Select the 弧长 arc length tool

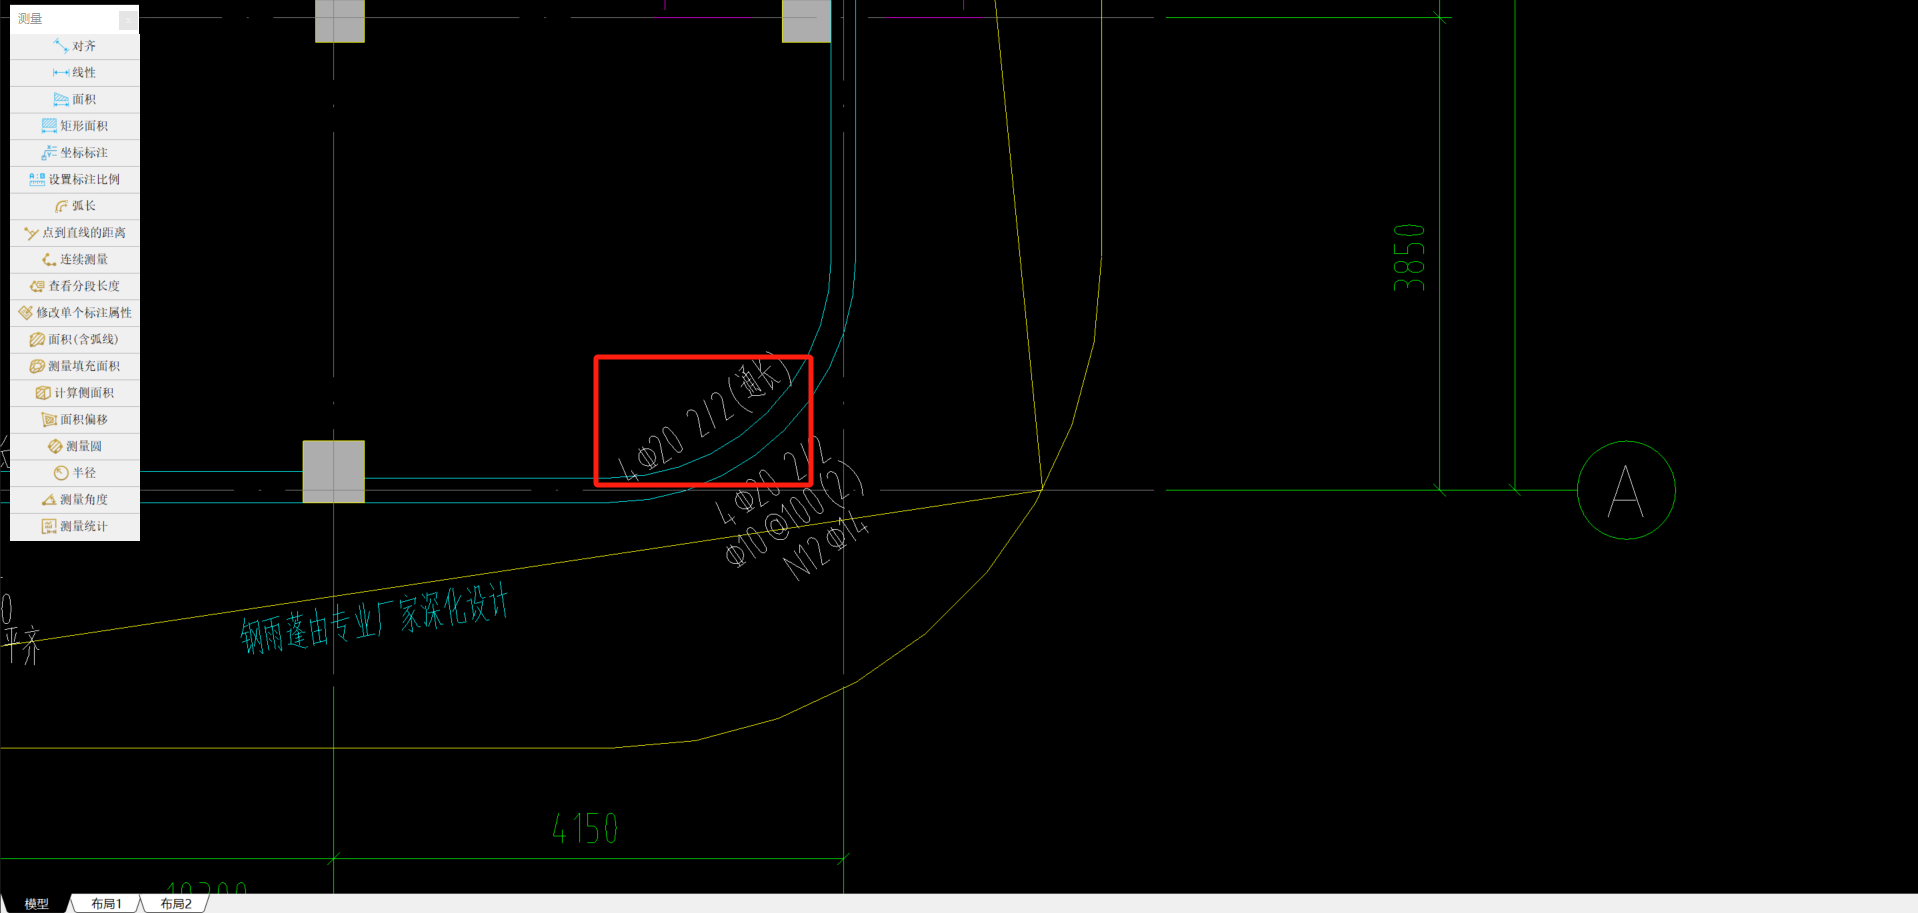[x=75, y=206]
